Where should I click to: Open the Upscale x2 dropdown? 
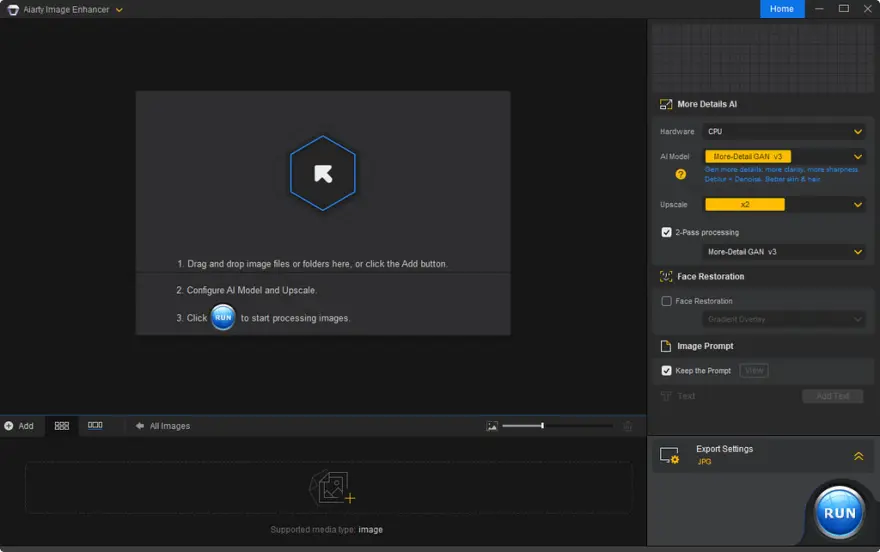pyautogui.click(x=783, y=205)
